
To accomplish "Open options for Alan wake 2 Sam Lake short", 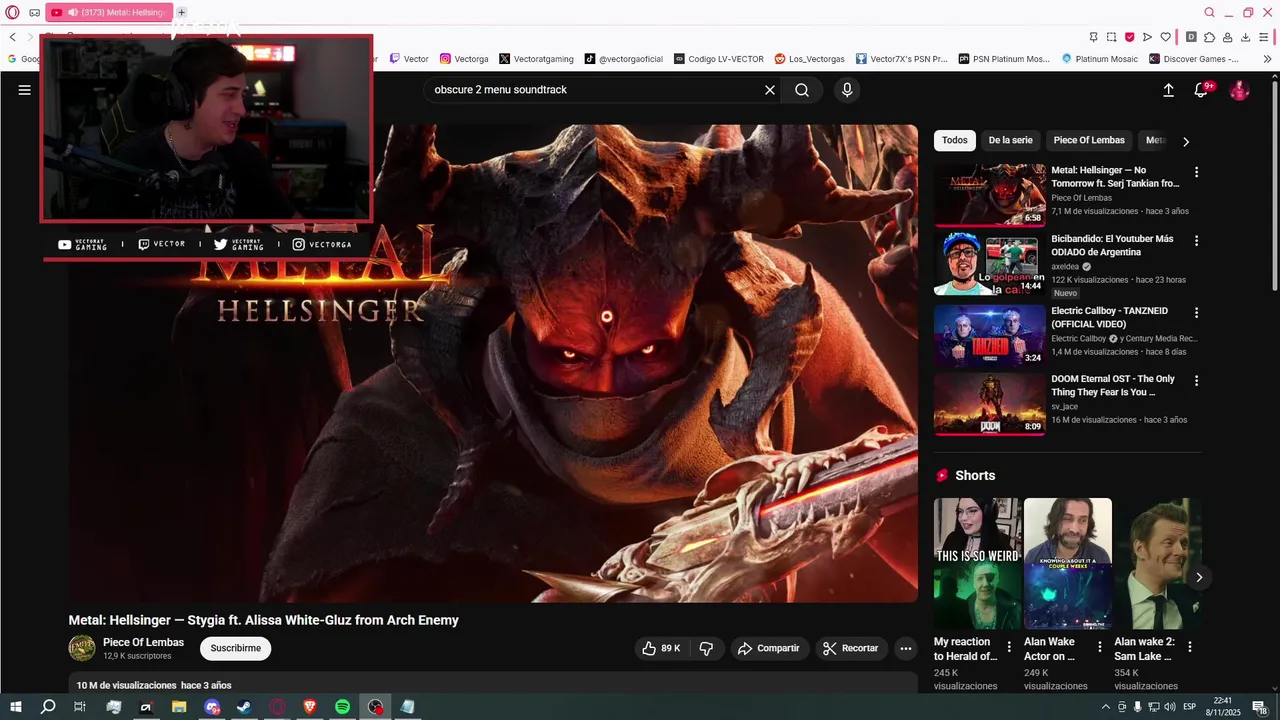I will tap(1190, 647).
